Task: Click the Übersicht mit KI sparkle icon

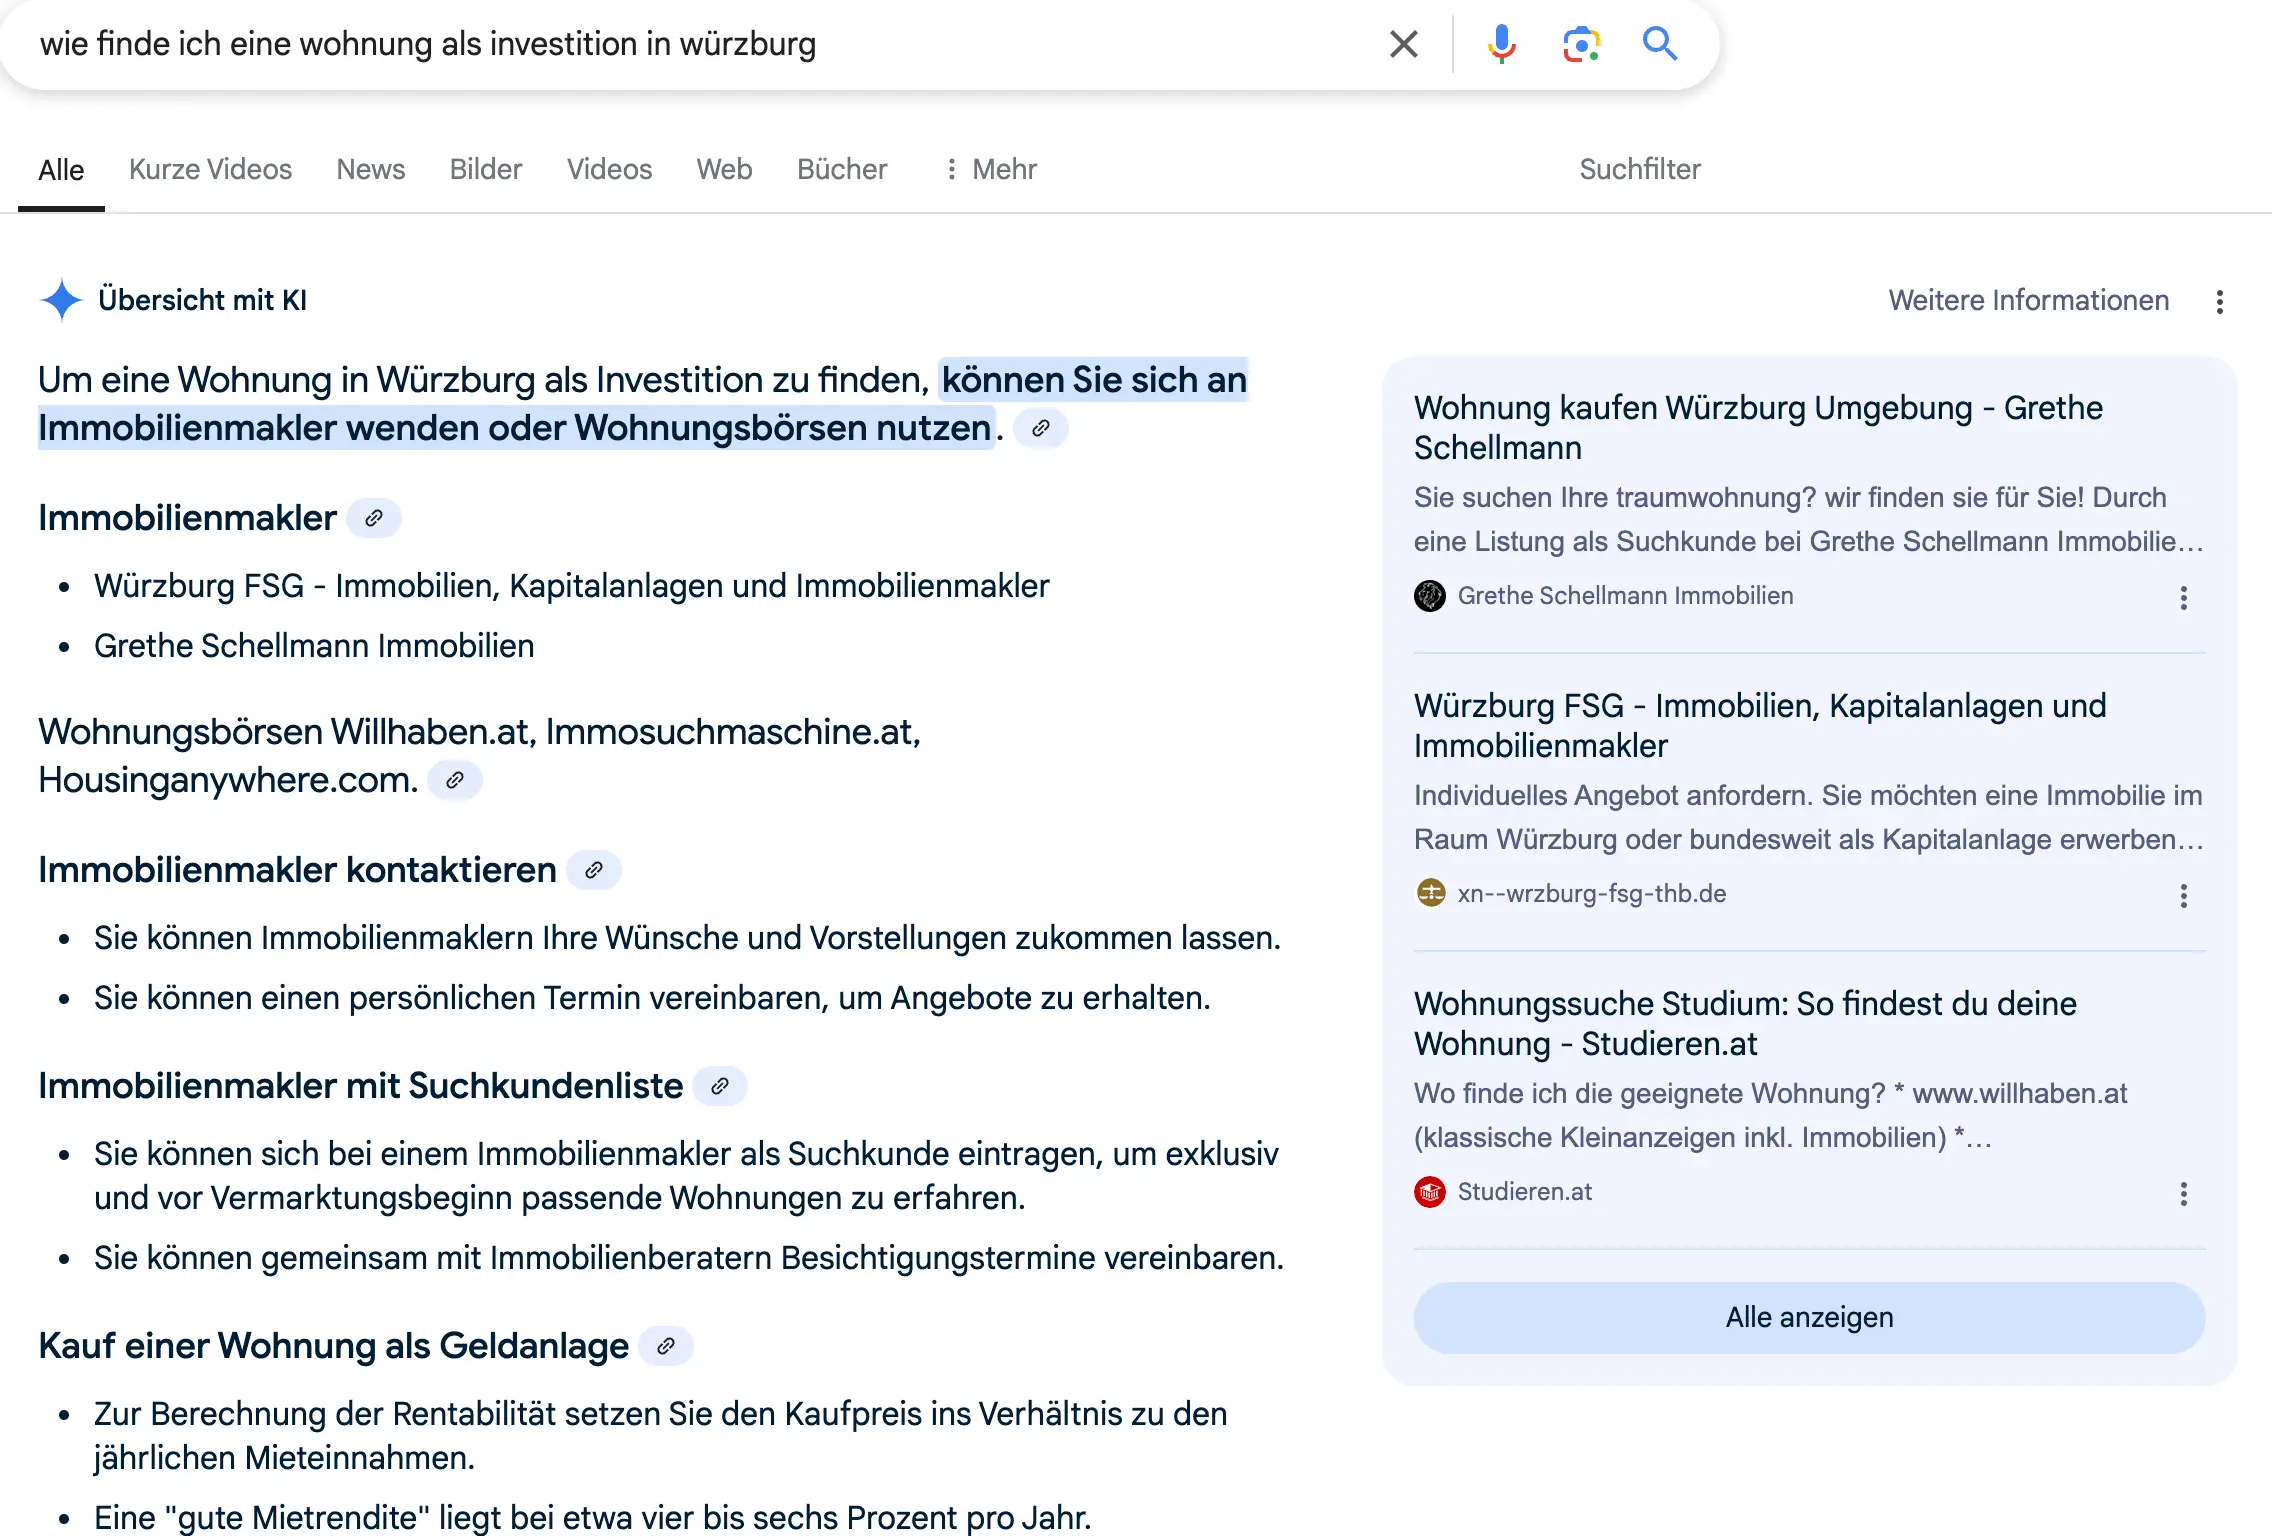Action: click(61, 300)
